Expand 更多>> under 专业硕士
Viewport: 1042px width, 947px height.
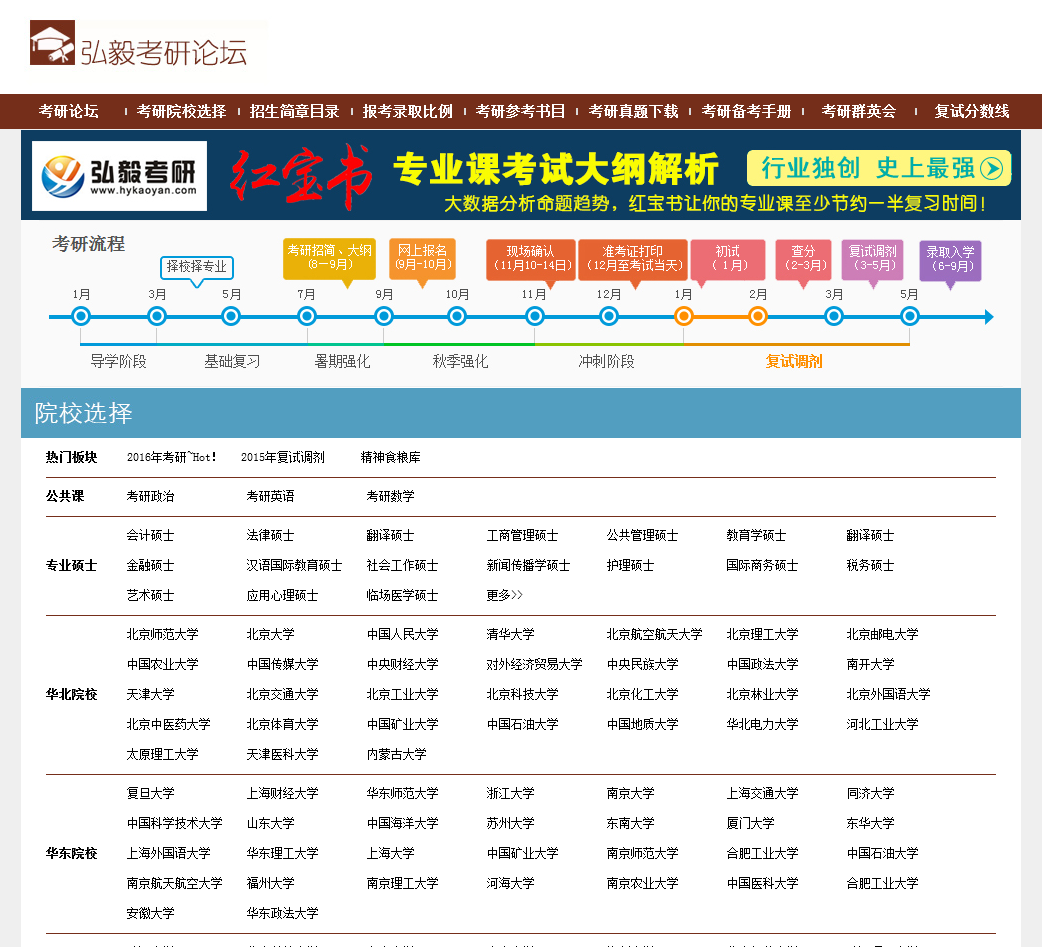tap(504, 595)
